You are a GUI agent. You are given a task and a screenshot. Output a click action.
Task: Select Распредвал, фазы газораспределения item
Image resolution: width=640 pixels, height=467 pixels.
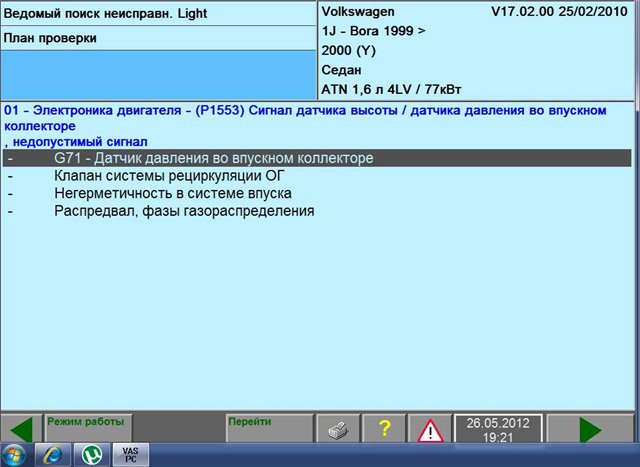(184, 211)
